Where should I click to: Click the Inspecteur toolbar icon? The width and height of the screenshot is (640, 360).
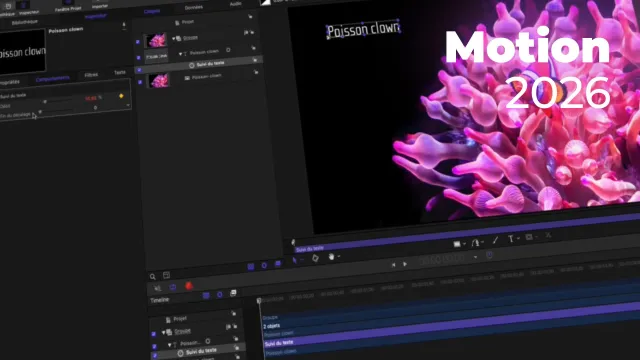click(23, 5)
